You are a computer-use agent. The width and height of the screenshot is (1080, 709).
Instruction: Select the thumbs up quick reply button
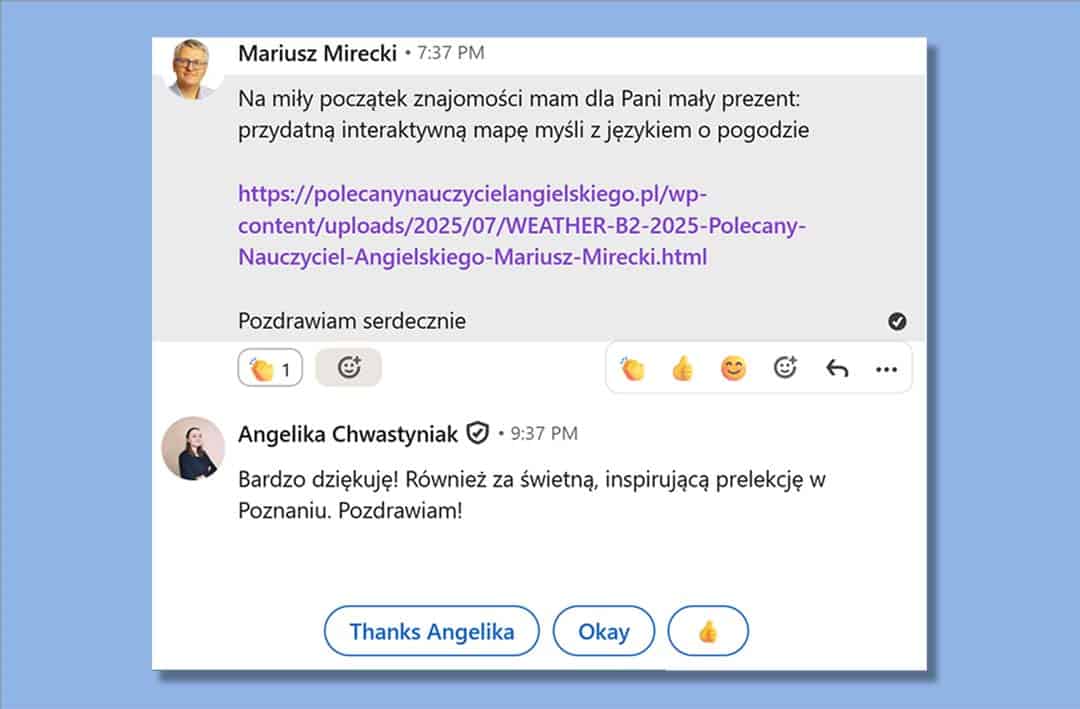(708, 631)
